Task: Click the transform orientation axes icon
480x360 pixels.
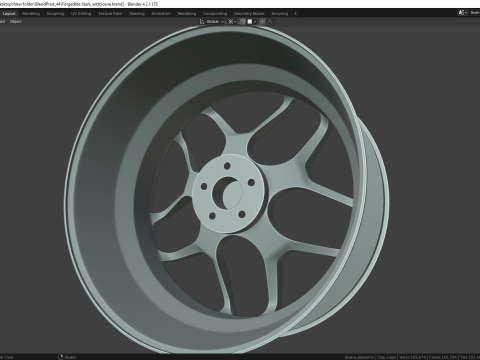Action: coord(202,22)
